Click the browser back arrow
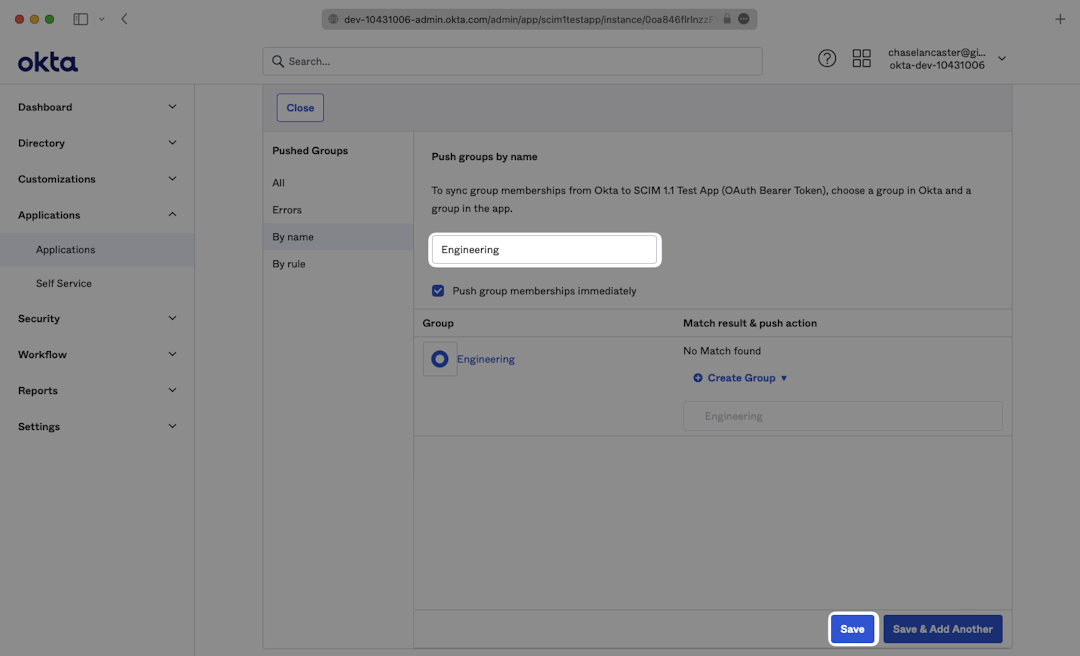This screenshot has width=1080, height=656. click(124, 19)
